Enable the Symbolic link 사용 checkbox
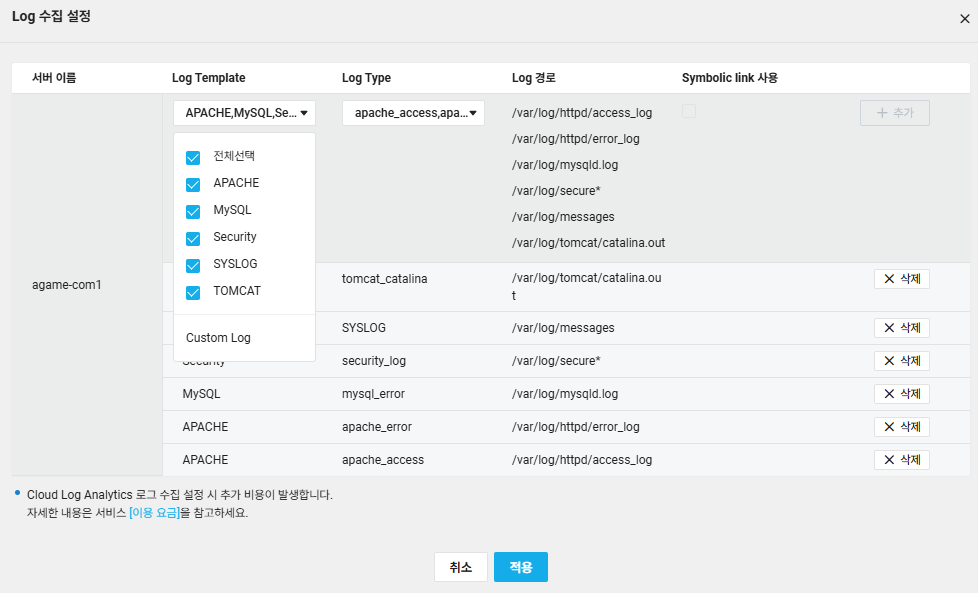The height and width of the screenshot is (593, 978). [689, 111]
